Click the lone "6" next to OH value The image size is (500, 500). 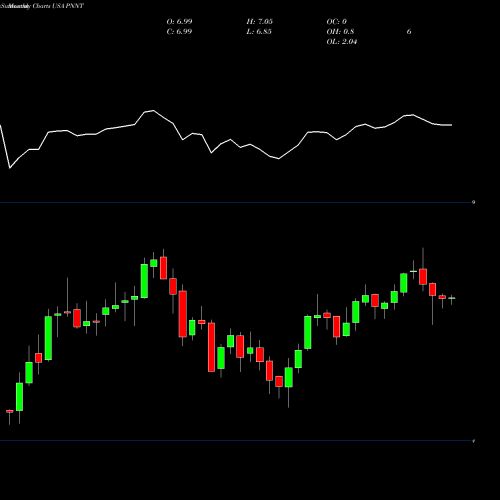click(x=409, y=32)
